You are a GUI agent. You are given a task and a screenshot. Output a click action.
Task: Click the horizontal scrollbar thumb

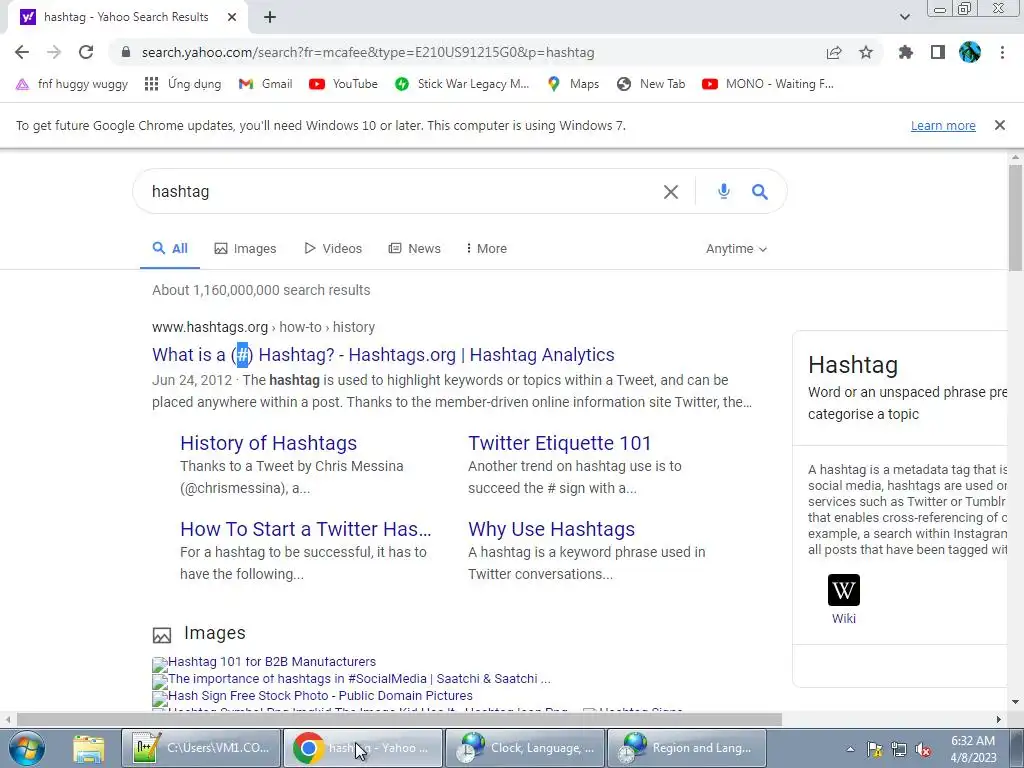coord(399,719)
